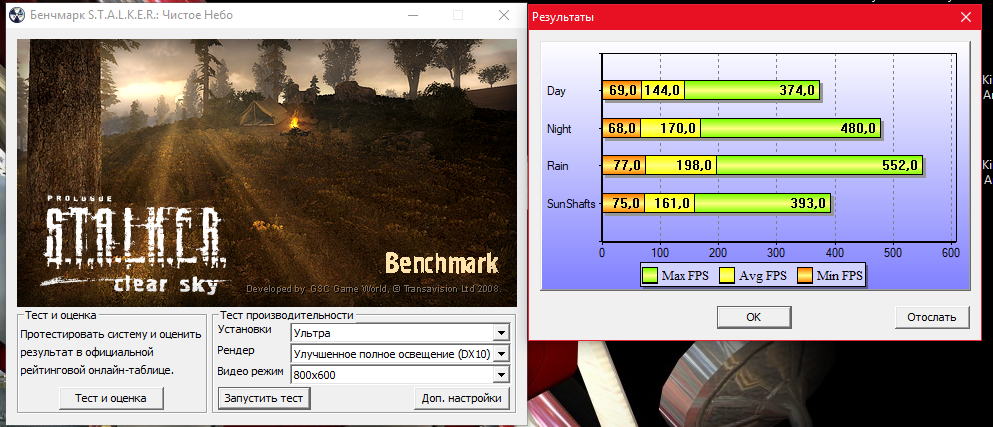Click the 800x600 video mode combo box
993x427 pixels.
point(399,375)
